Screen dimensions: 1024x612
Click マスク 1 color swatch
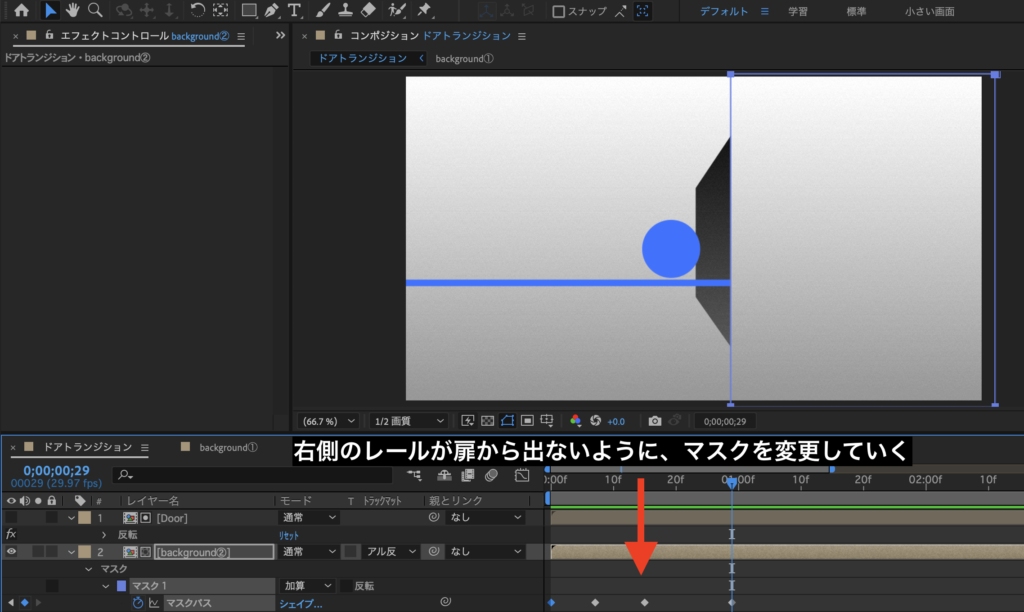(x=122, y=586)
